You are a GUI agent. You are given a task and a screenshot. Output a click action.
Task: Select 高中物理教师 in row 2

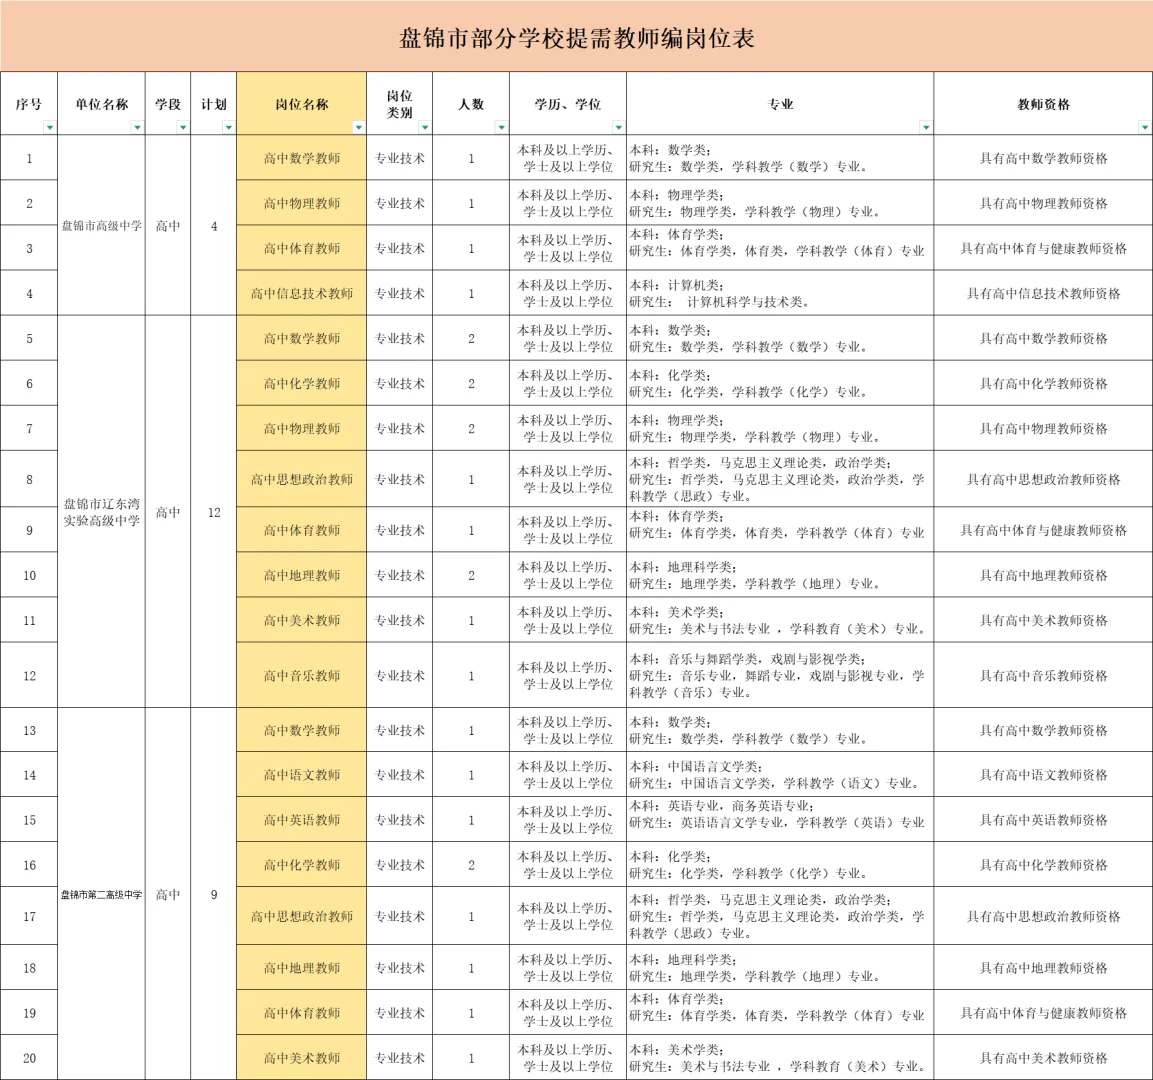pos(301,203)
